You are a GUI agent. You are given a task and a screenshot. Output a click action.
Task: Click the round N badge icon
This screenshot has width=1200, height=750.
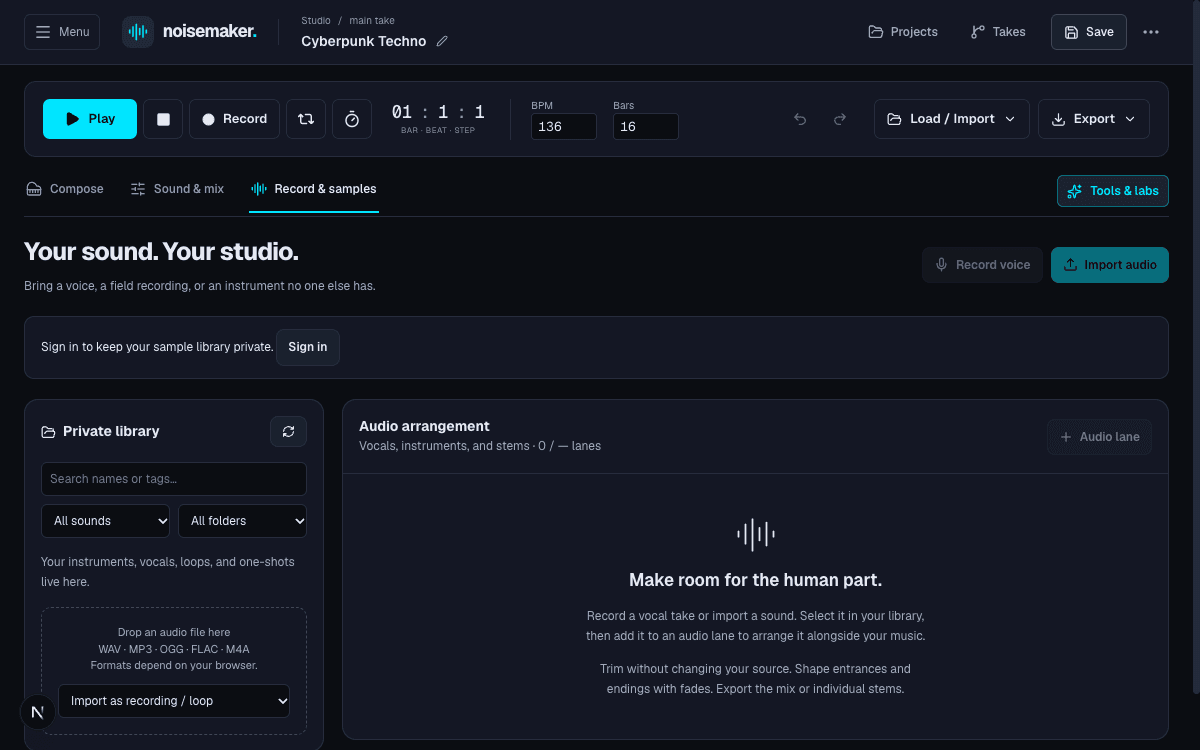tap(38, 712)
